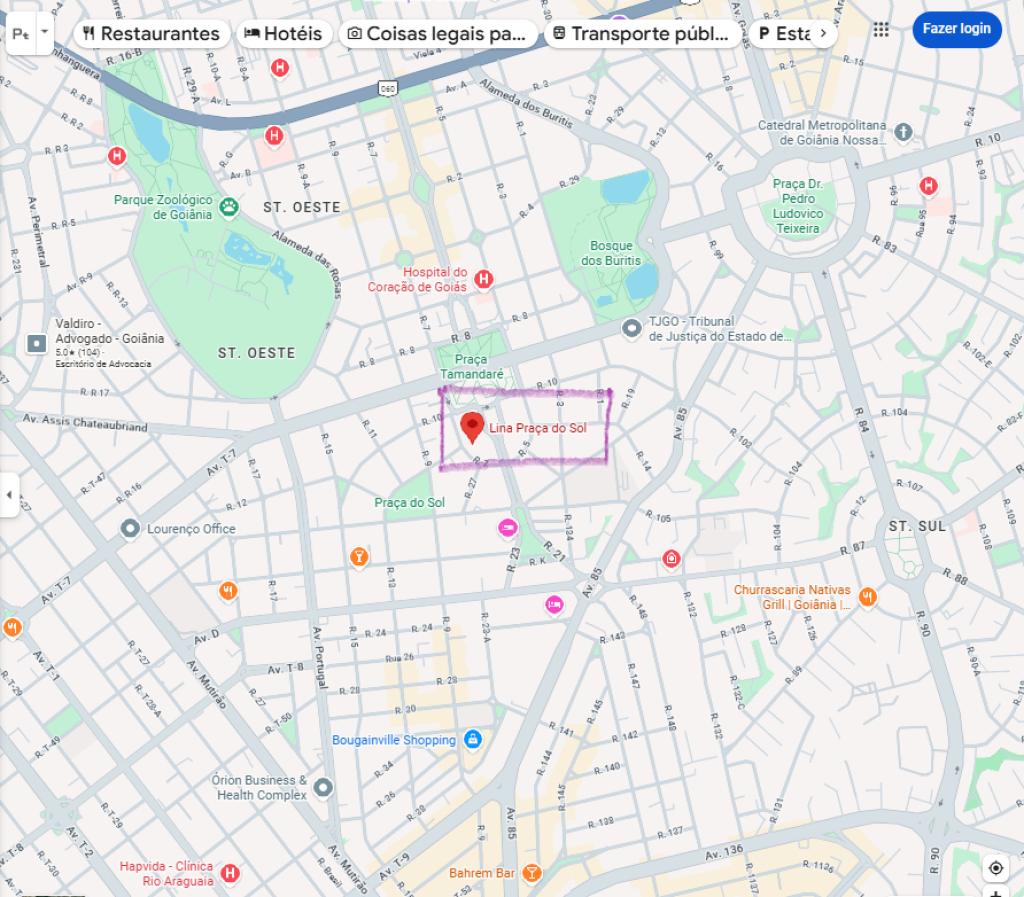1024x897 pixels.
Task: Select the Hotéis filter chip
Action: (x=283, y=33)
